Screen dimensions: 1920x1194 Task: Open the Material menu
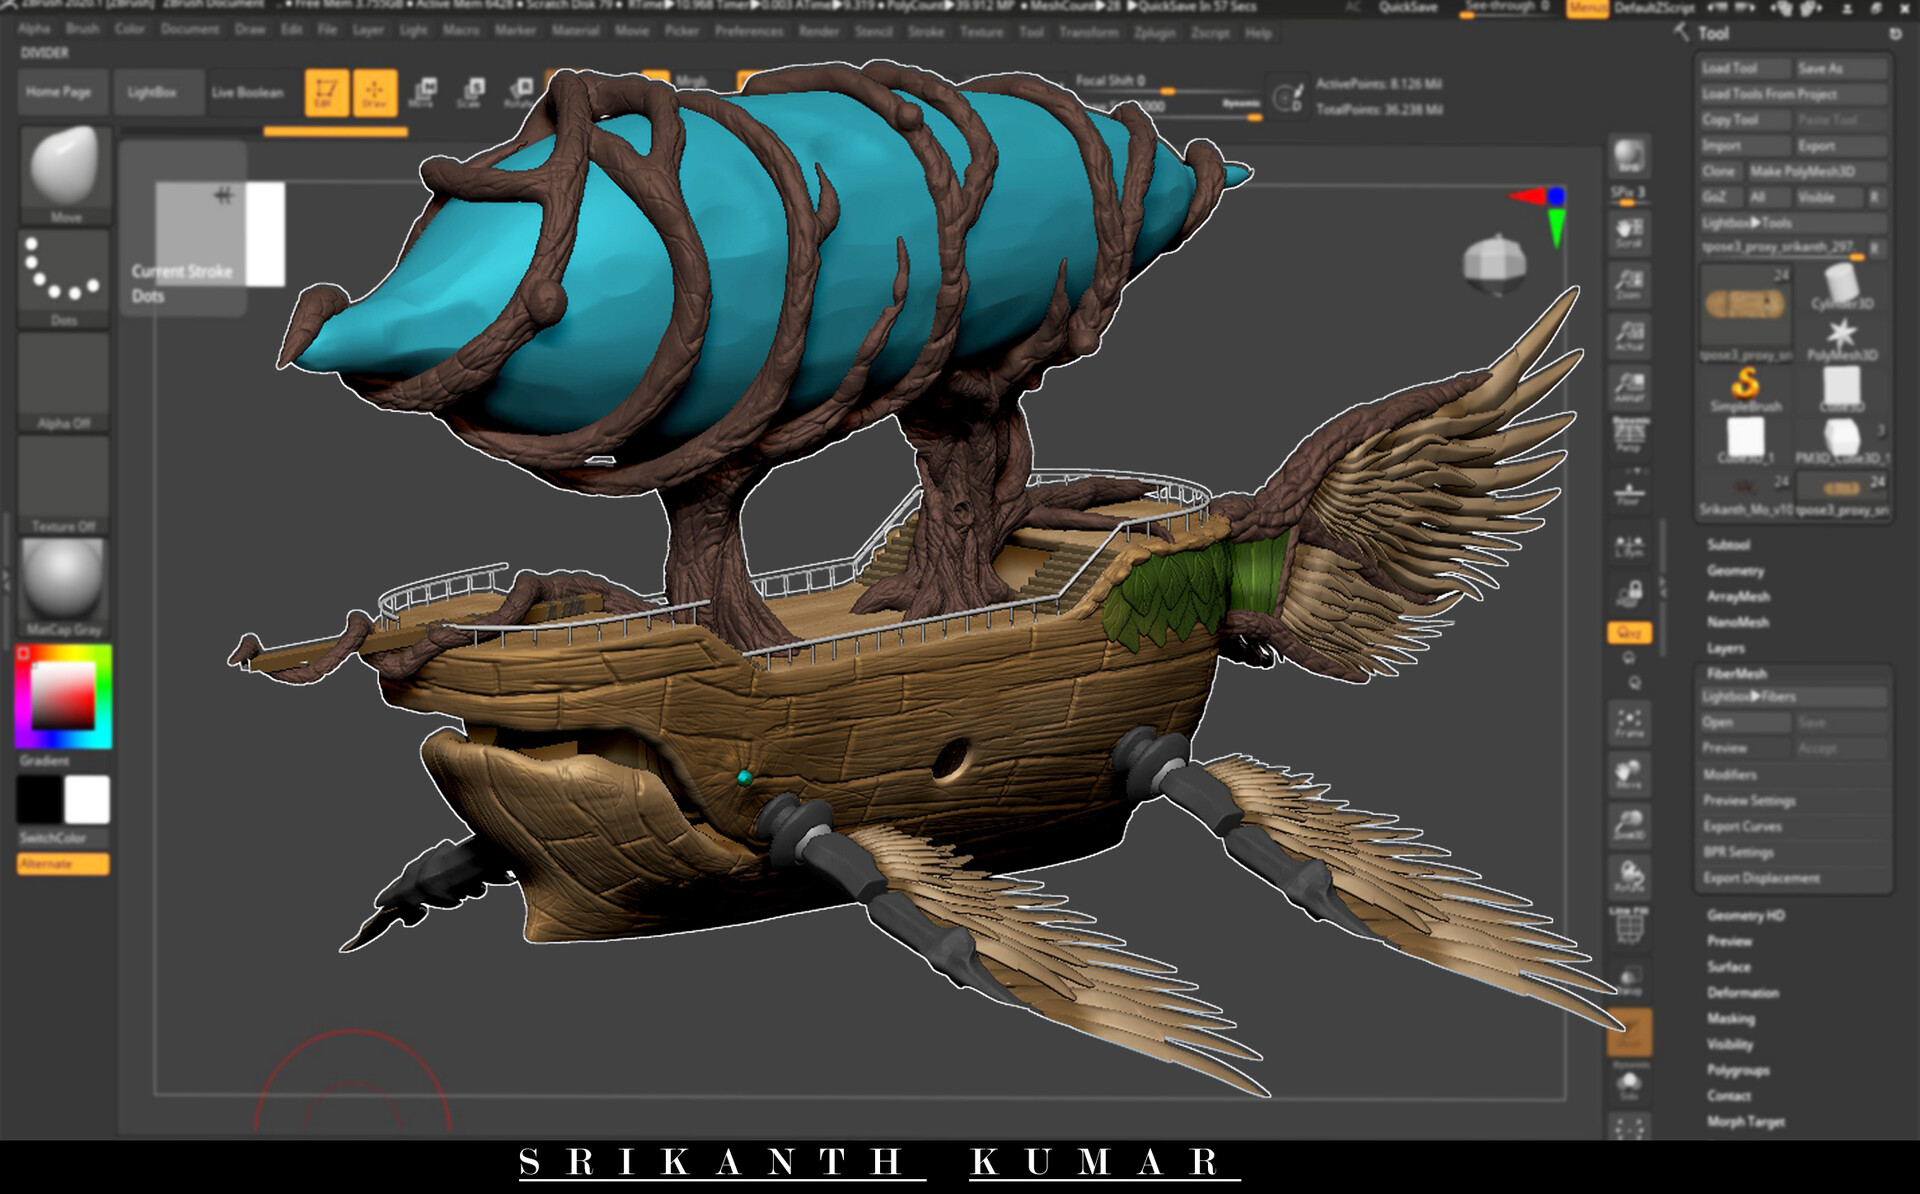(x=575, y=31)
